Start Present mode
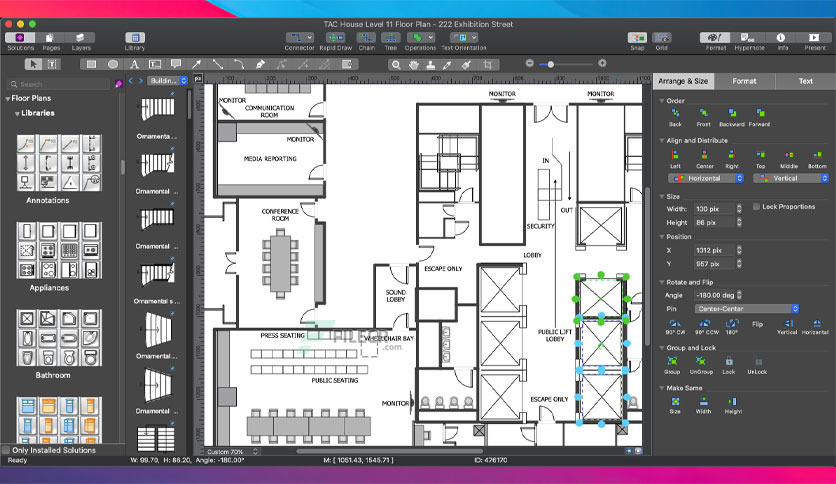 tap(814, 38)
